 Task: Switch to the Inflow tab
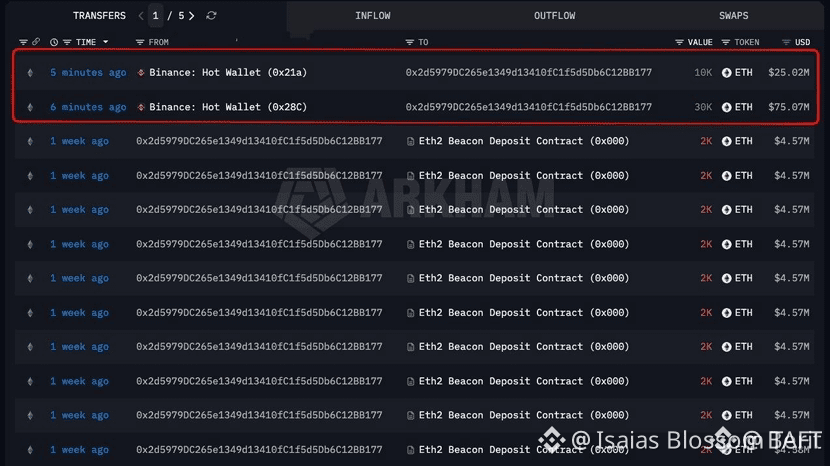[373, 15]
